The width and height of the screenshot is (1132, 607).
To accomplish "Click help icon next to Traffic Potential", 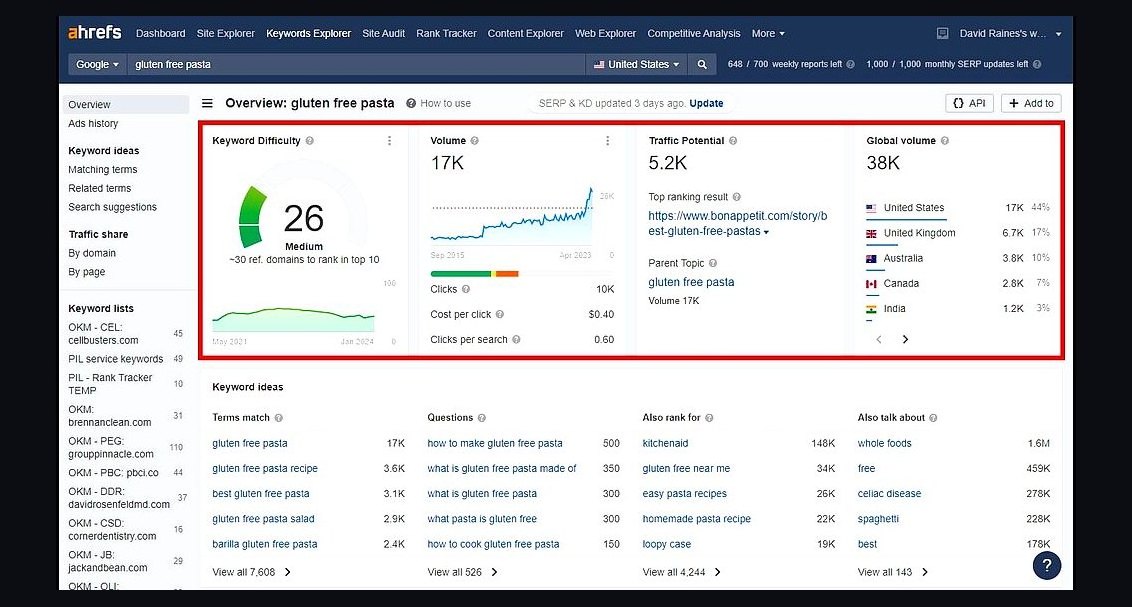I will click(x=733, y=141).
